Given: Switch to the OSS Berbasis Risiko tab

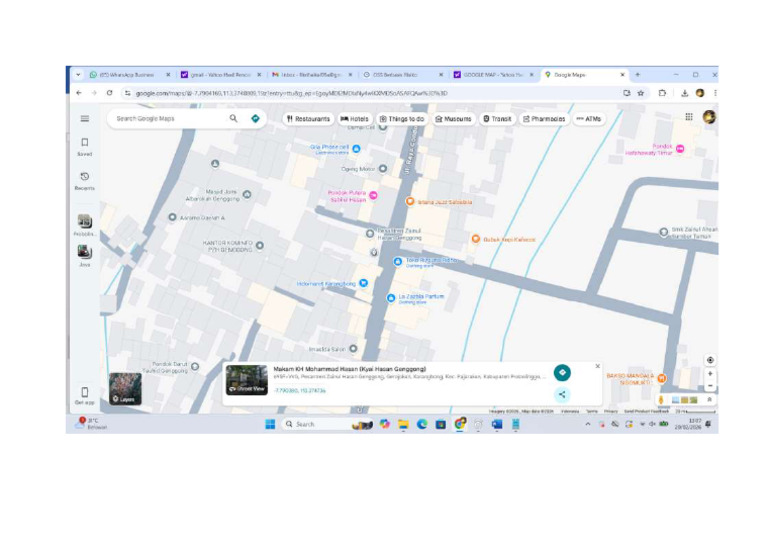Looking at the screenshot, I should pos(403,75).
